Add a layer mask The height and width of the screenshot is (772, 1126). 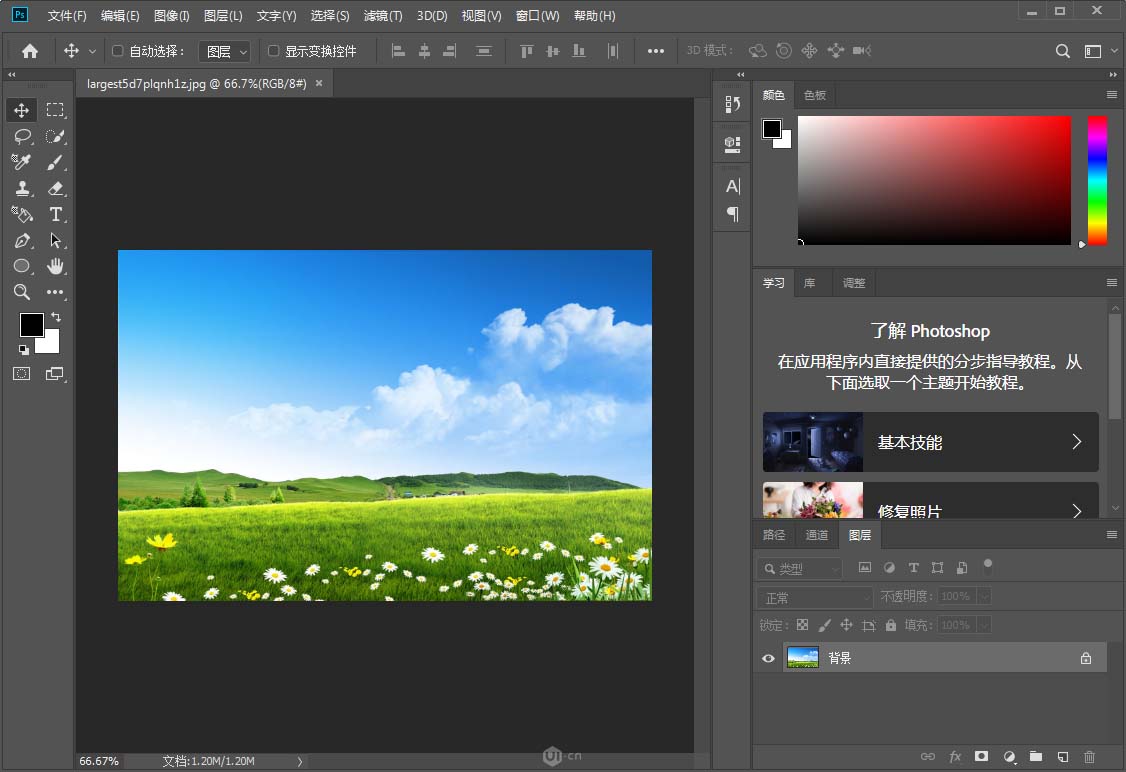click(x=982, y=756)
